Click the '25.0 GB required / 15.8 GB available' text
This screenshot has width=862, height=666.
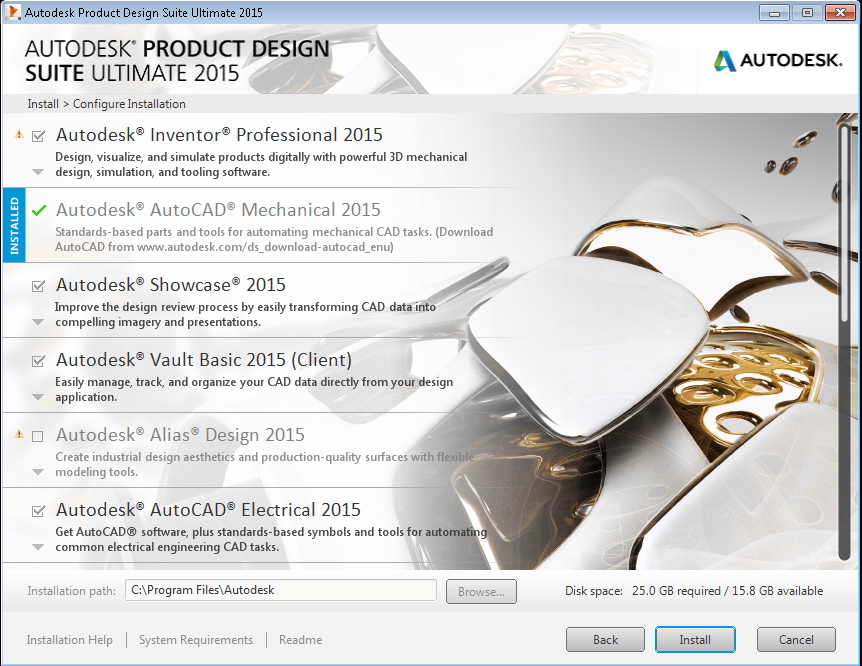click(x=727, y=591)
